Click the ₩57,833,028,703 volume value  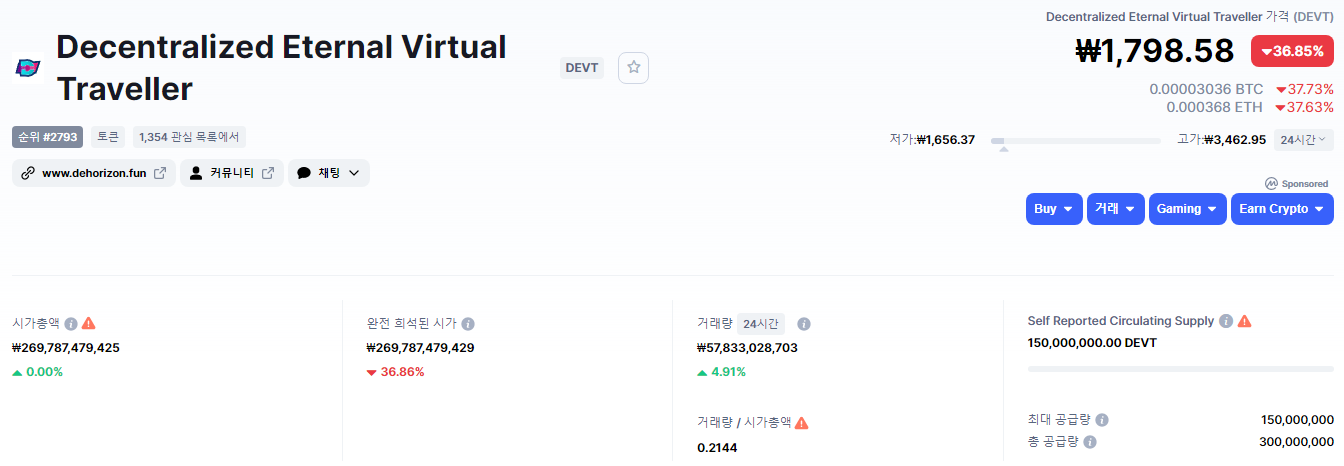pos(747,348)
